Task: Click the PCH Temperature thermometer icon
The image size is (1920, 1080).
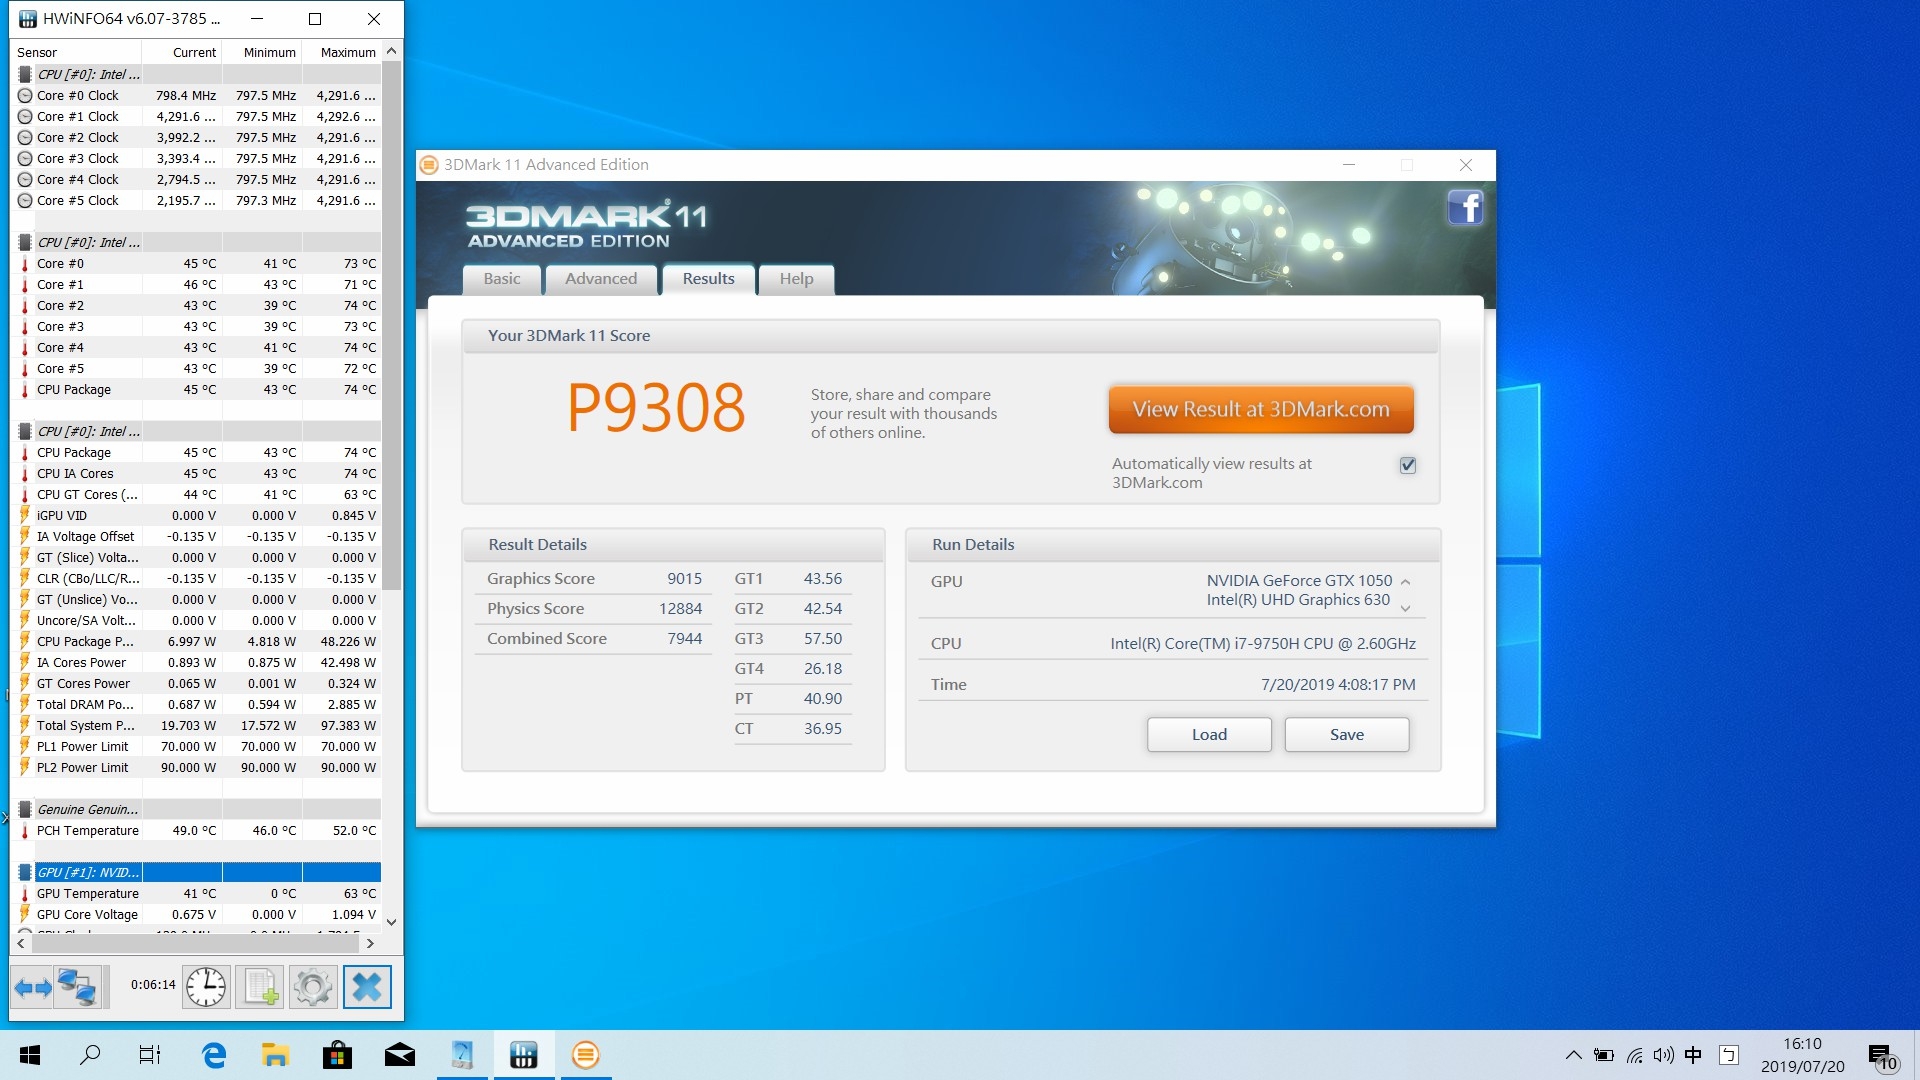Action: coord(25,831)
